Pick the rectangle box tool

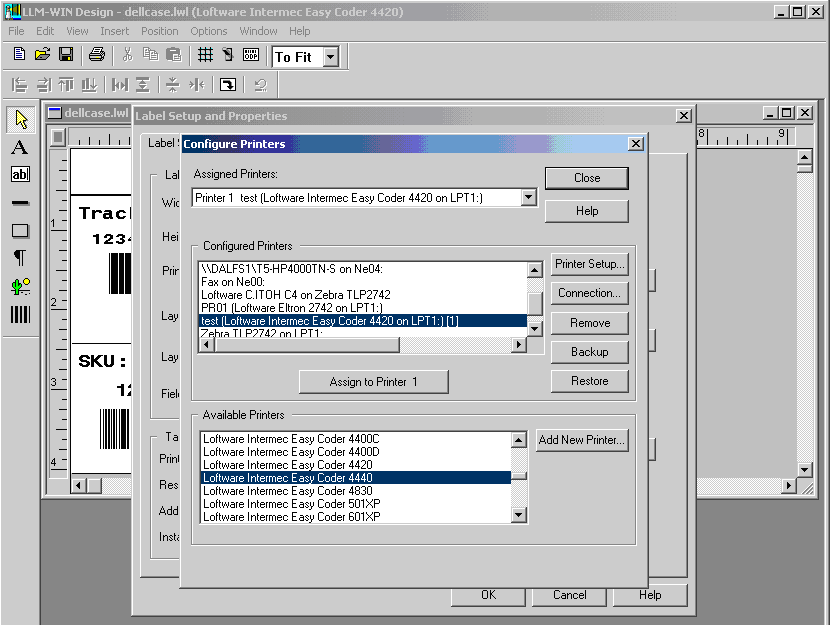click(x=20, y=231)
